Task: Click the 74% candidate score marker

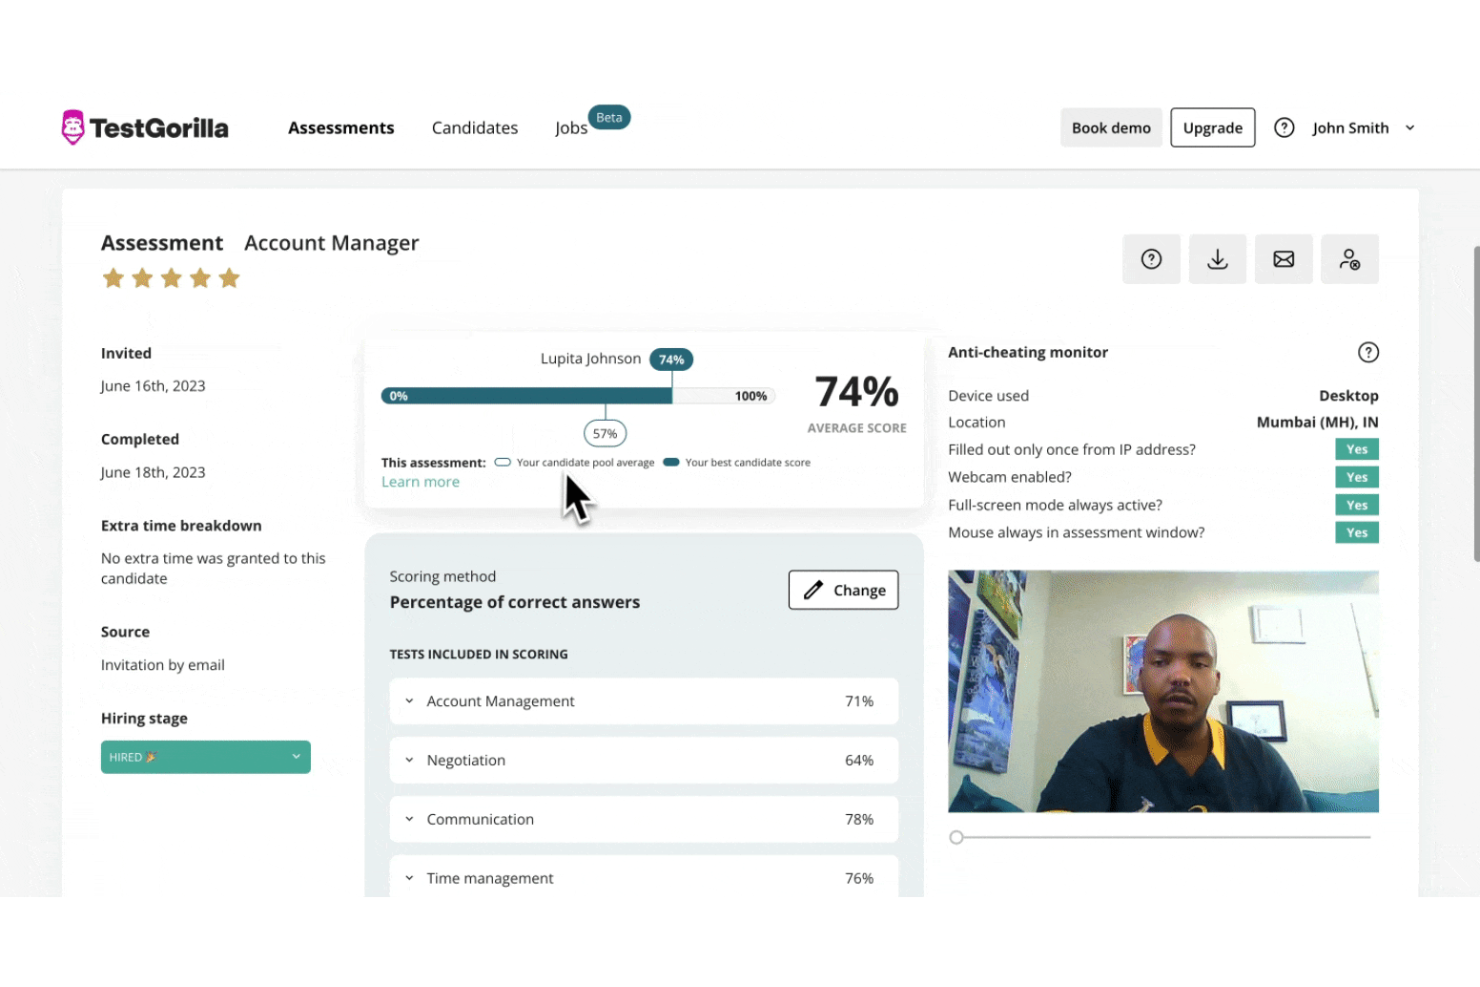Action: point(671,360)
